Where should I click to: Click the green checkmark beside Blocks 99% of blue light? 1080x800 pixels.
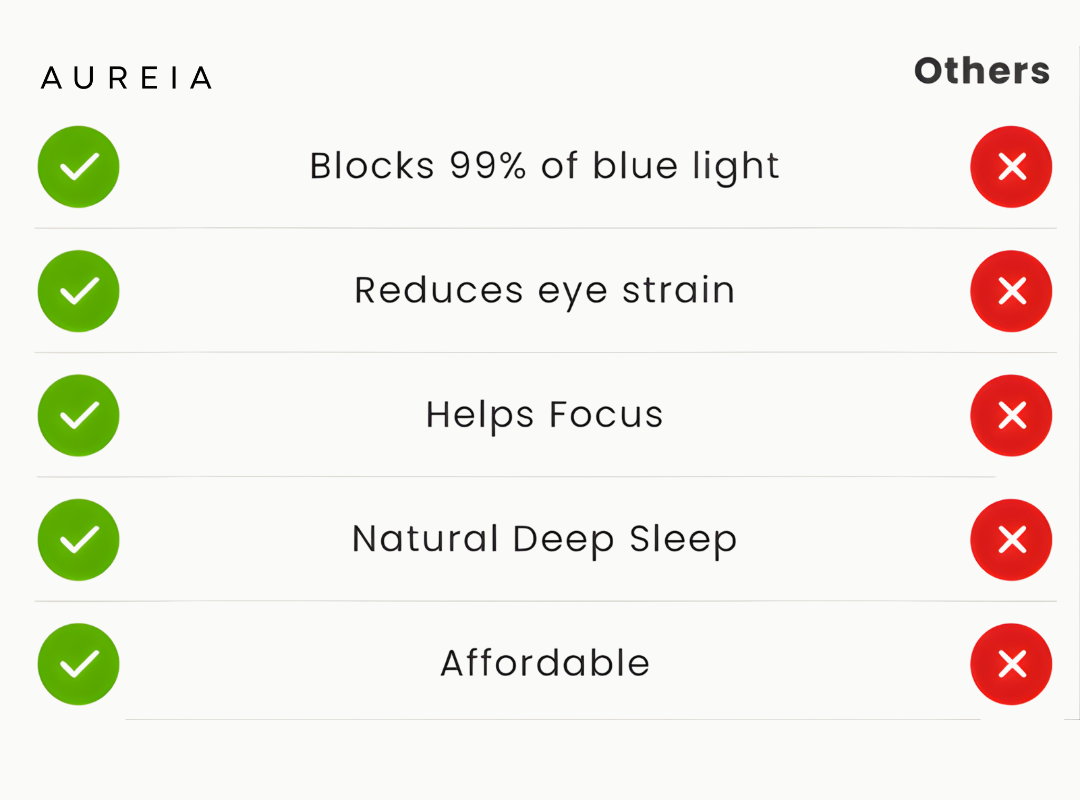(x=78, y=167)
